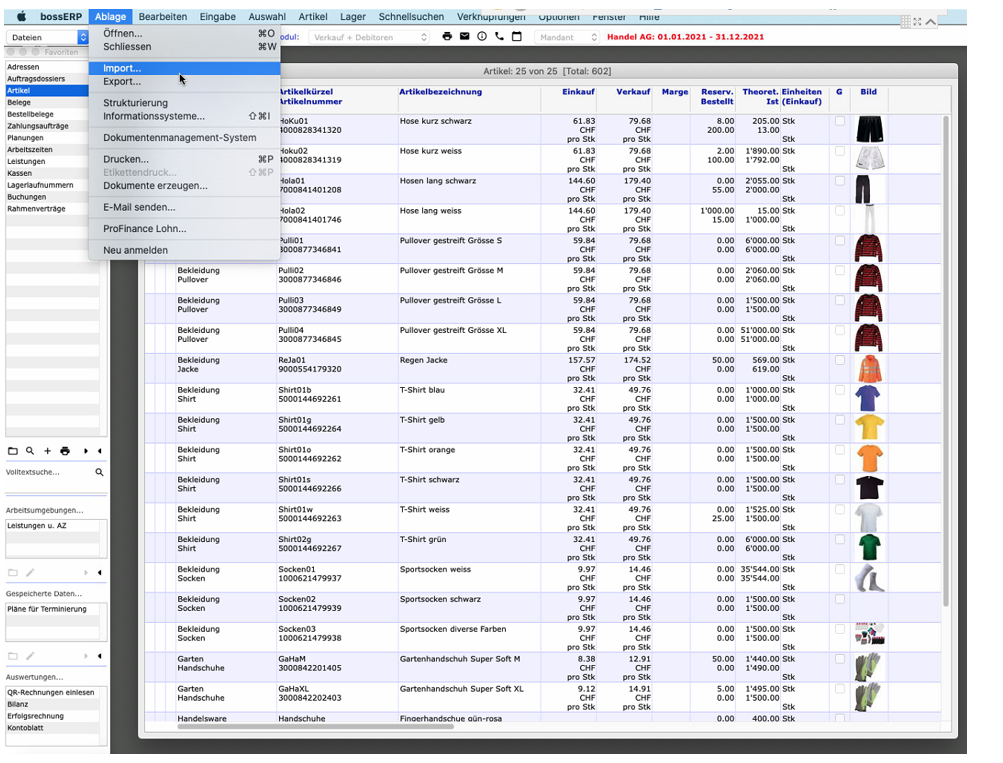Click the plus icon in the sidebar toolbar

pos(47,452)
